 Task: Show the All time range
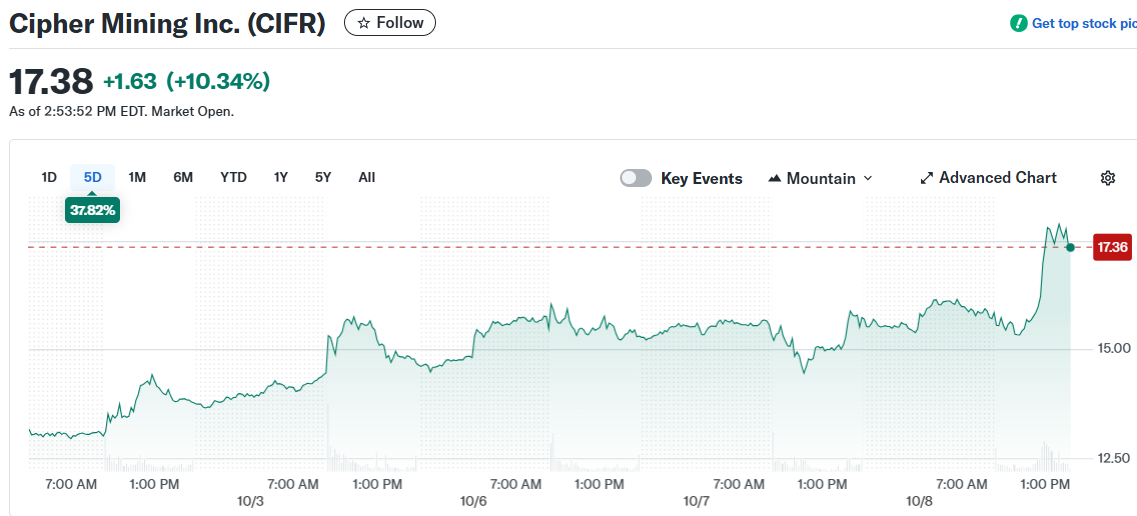coord(367,177)
